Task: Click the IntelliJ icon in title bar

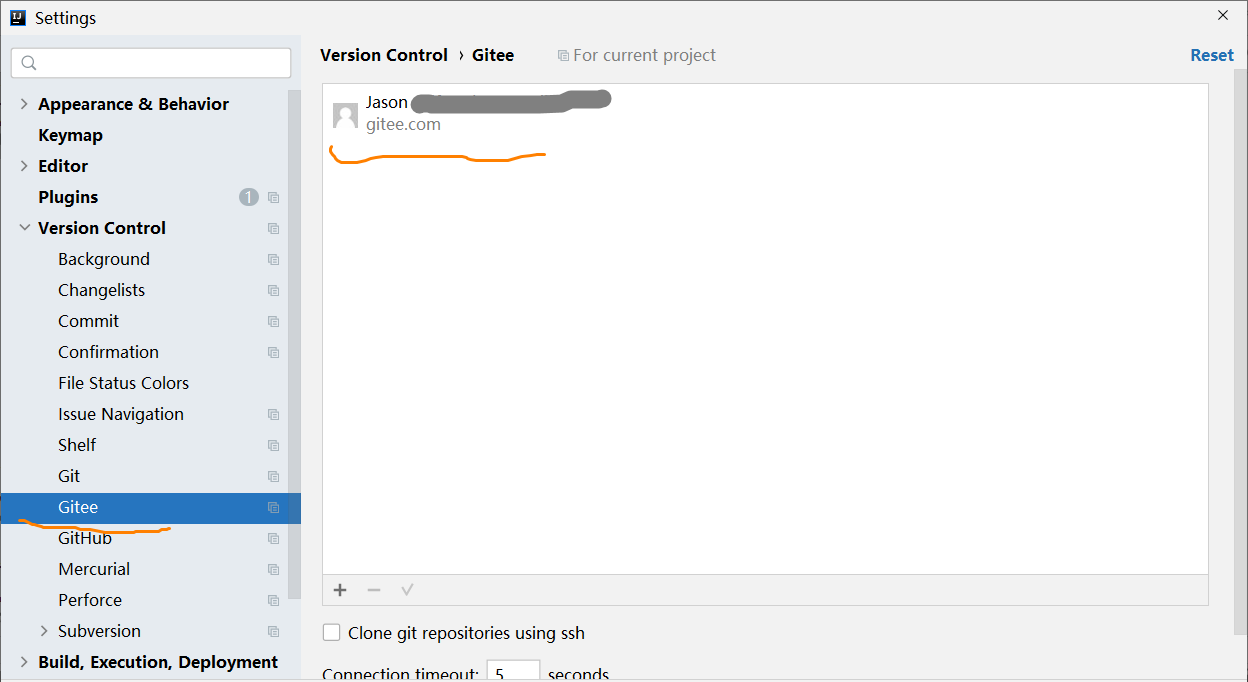Action: (x=17, y=17)
